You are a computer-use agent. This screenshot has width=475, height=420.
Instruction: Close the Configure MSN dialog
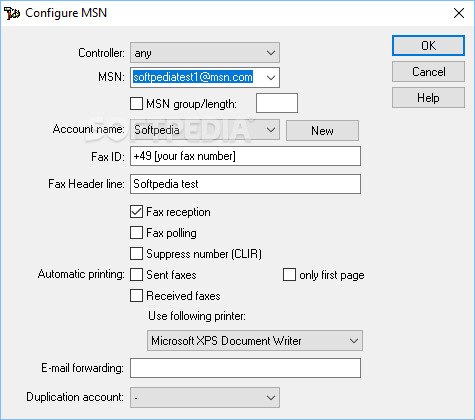point(459,13)
